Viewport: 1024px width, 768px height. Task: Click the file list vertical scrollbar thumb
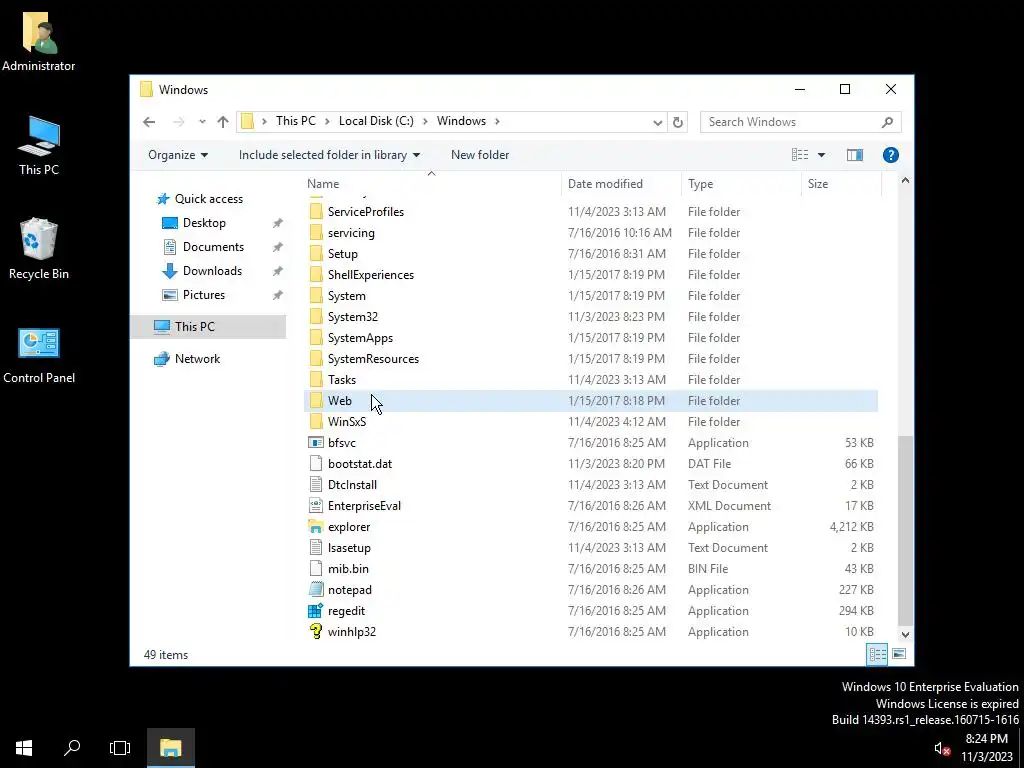pos(905,530)
